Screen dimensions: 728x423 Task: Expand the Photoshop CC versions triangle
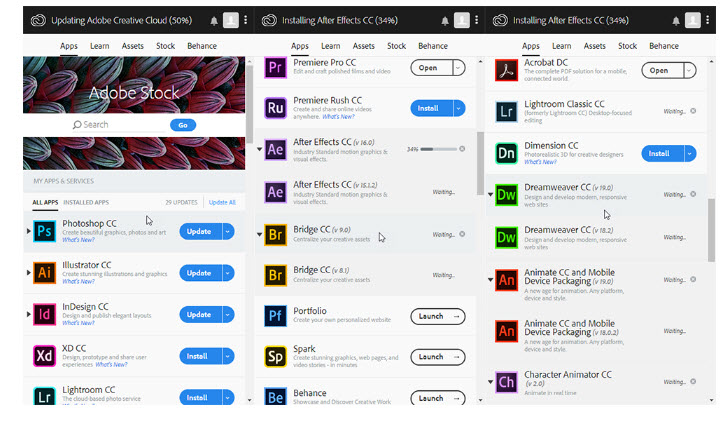(x=28, y=231)
